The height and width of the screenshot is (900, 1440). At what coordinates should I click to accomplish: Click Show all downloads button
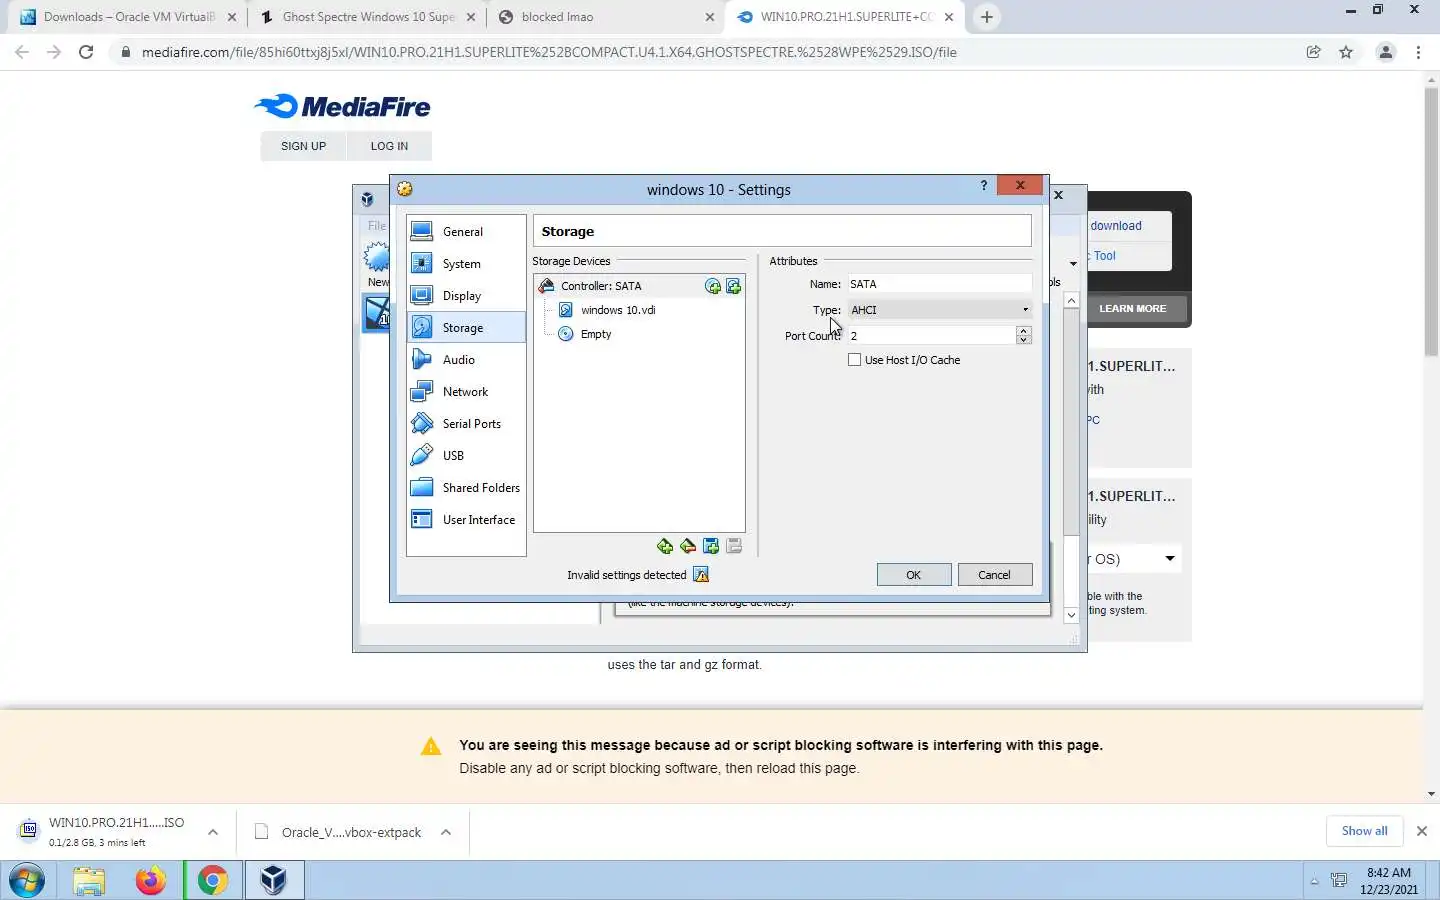(x=1364, y=831)
